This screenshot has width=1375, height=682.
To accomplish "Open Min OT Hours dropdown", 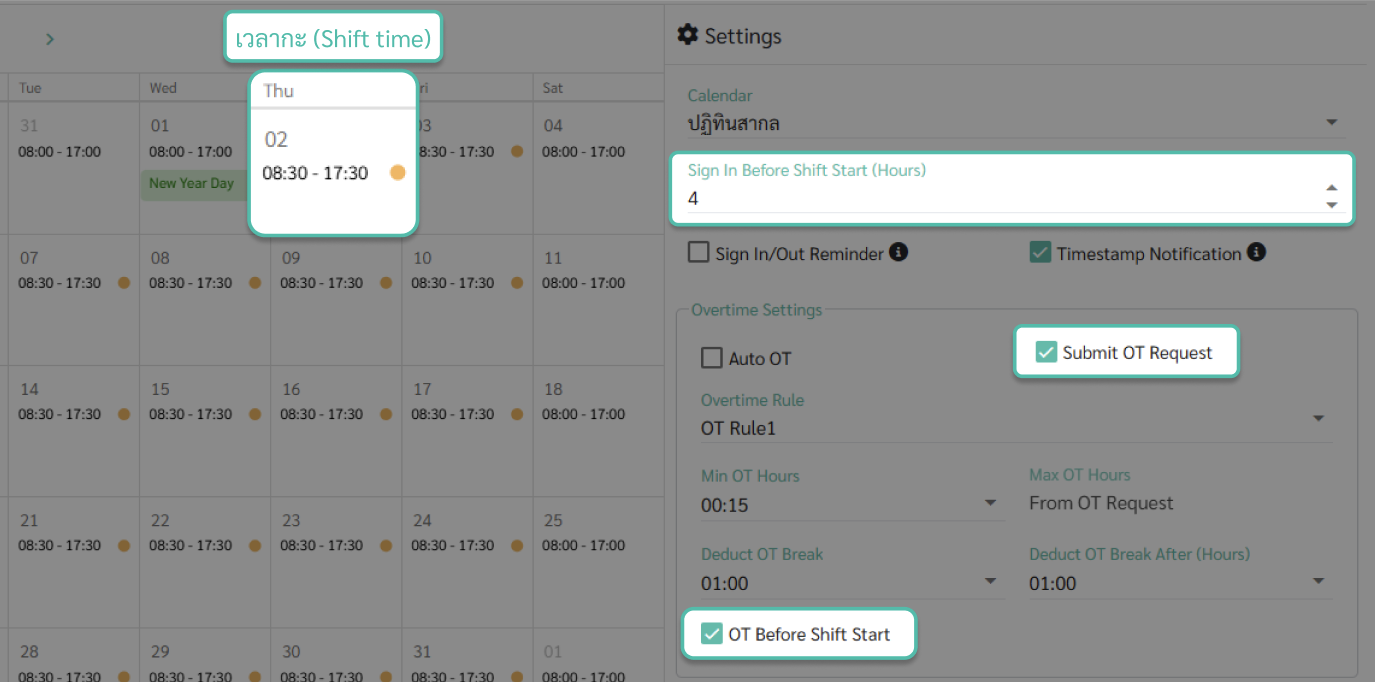I will coord(852,505).
